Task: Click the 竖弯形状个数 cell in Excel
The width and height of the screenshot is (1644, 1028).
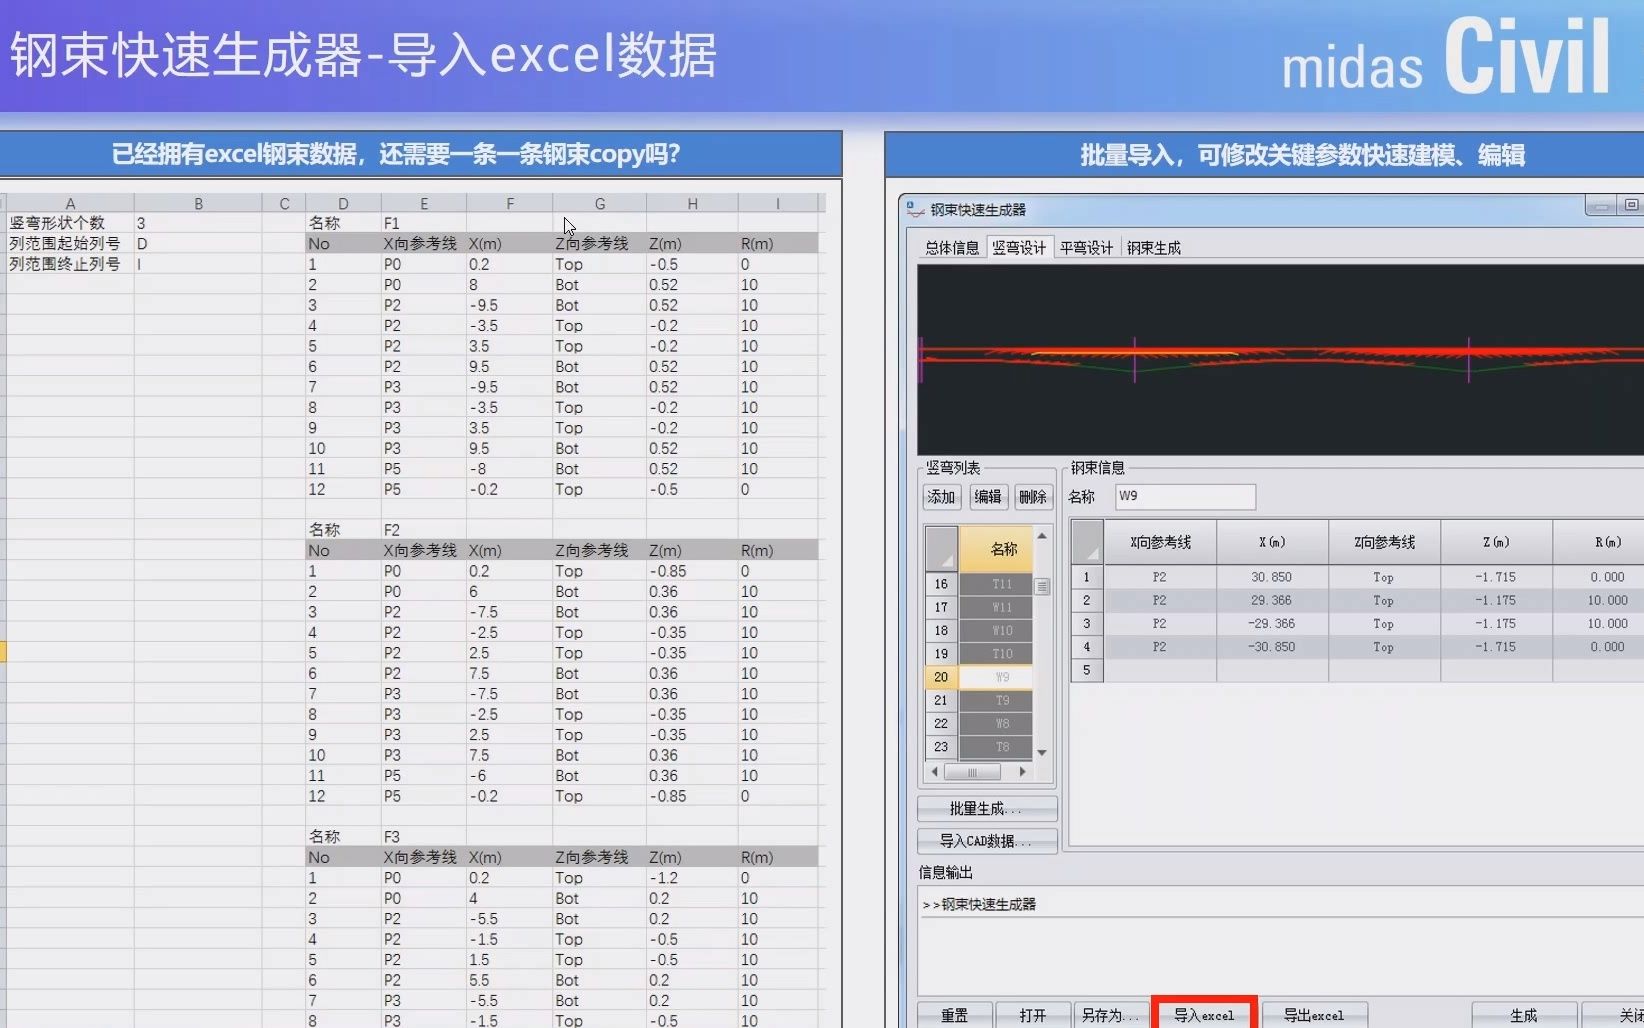Action: [70, 223]
